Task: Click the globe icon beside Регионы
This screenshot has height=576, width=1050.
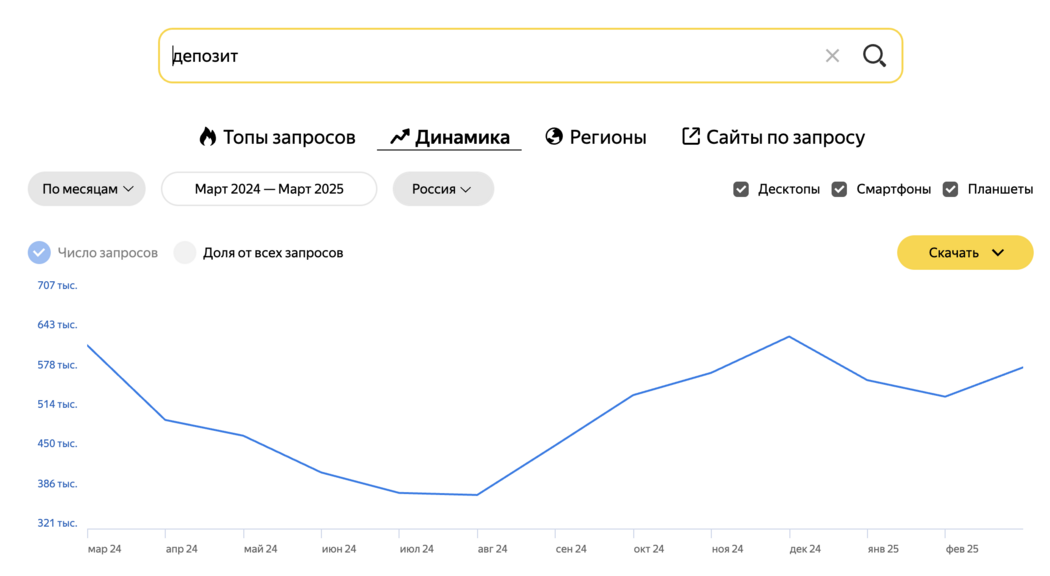Action: click(554, 137)
